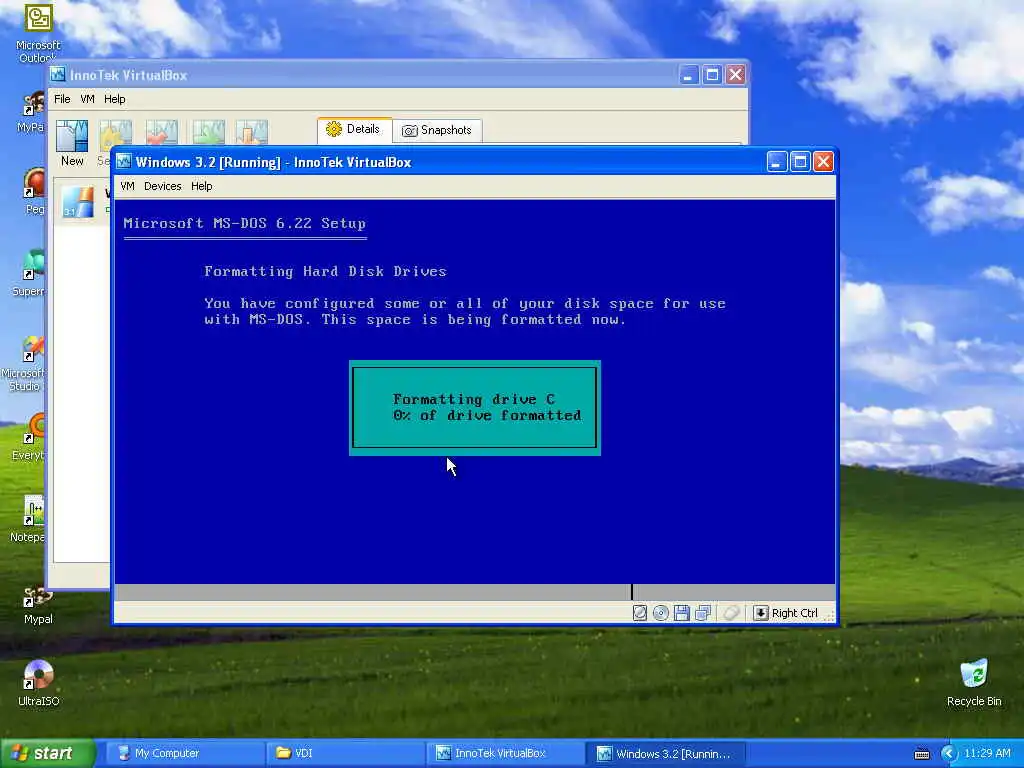Maximize the Windows 3.2 running window
The height and width of the screenshot is (768, 1024).
pyautogui.click(x=800, y=161)
